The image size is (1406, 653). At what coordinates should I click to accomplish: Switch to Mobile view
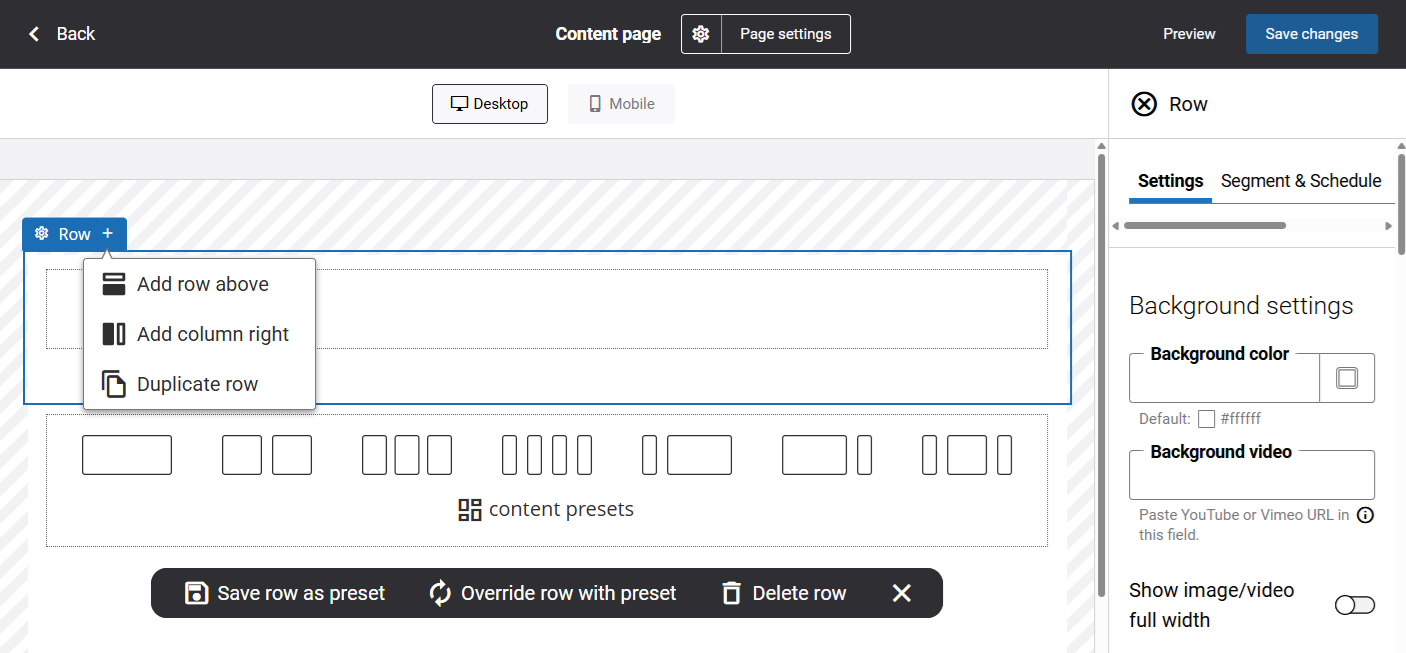[x=621, y=104]
